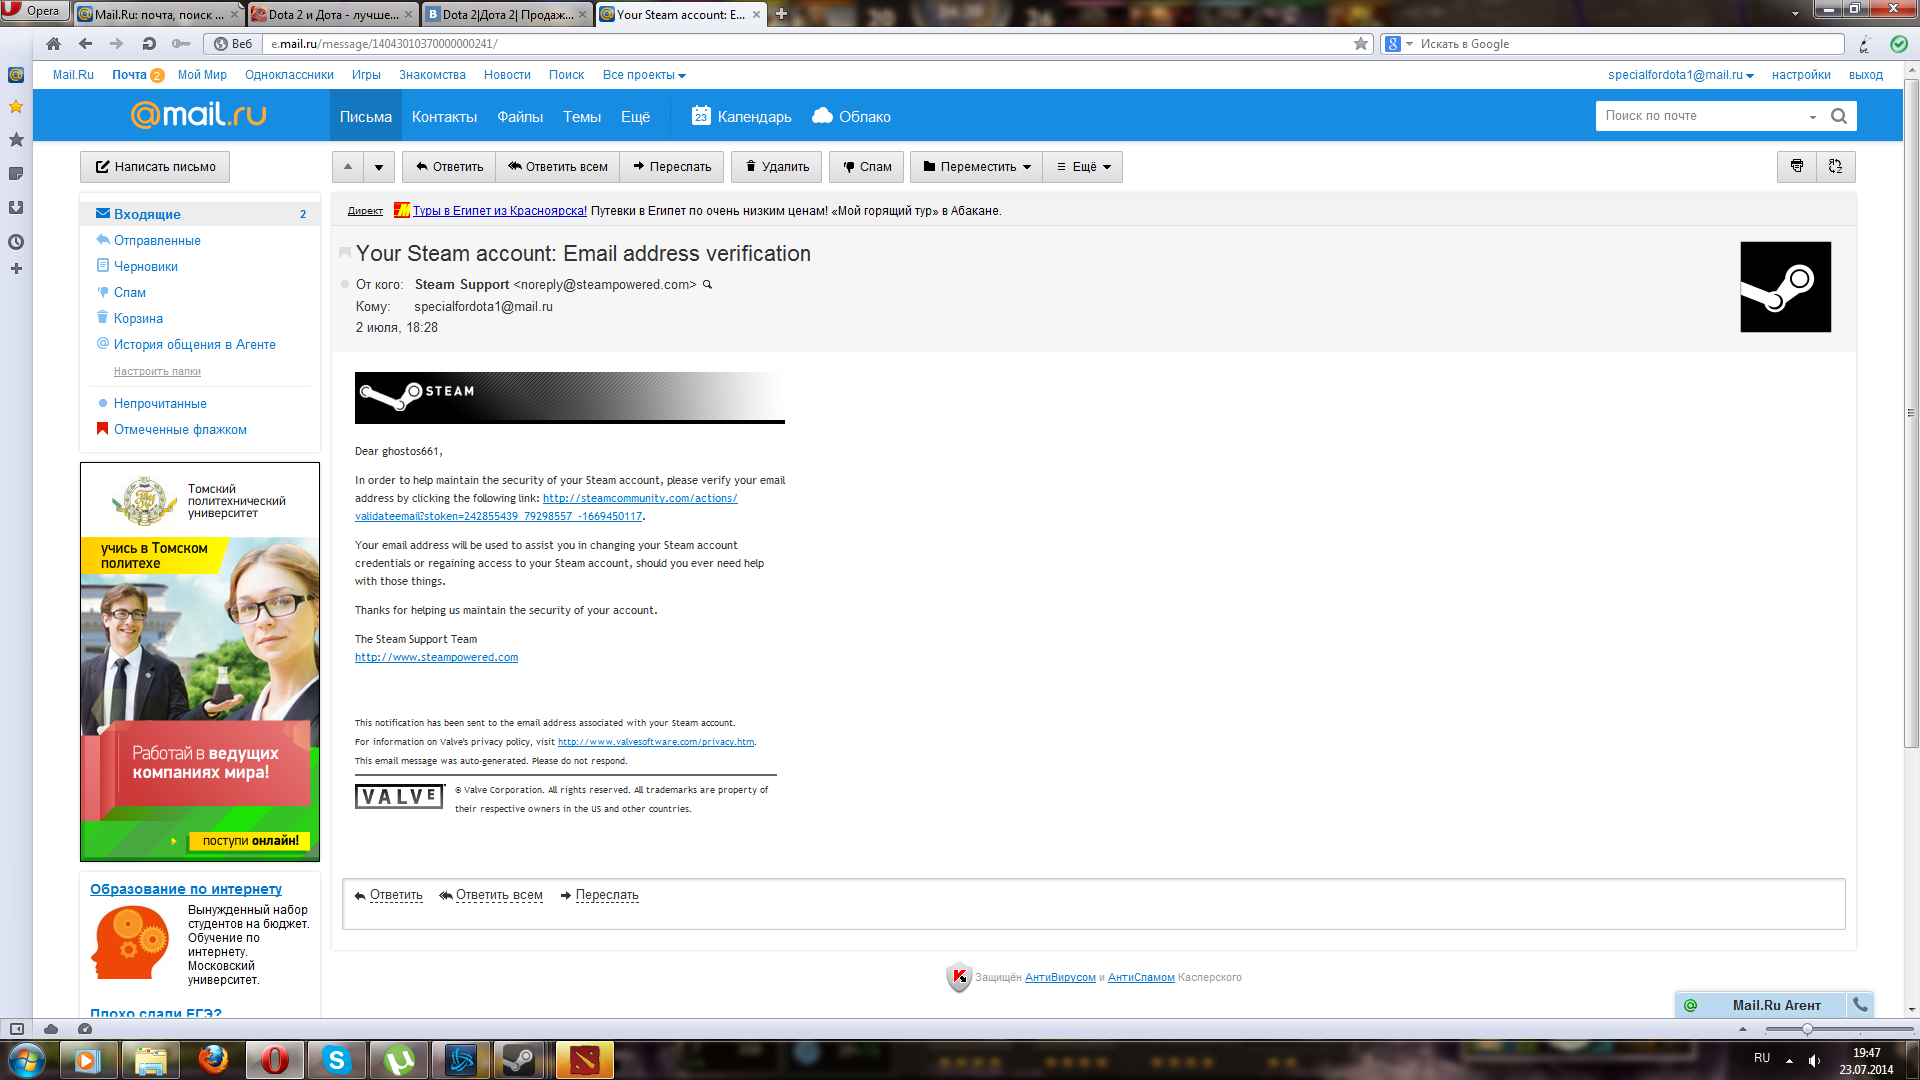
Task: Open the Opera sidebar bookmarks star panel
Action: (16, 107)
